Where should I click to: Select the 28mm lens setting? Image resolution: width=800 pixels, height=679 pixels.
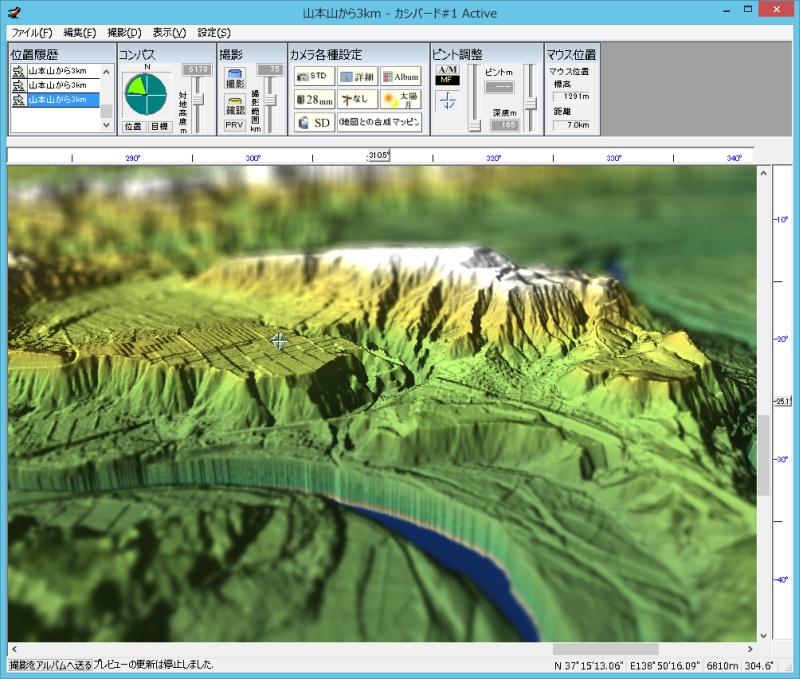(x=313, y=99)
